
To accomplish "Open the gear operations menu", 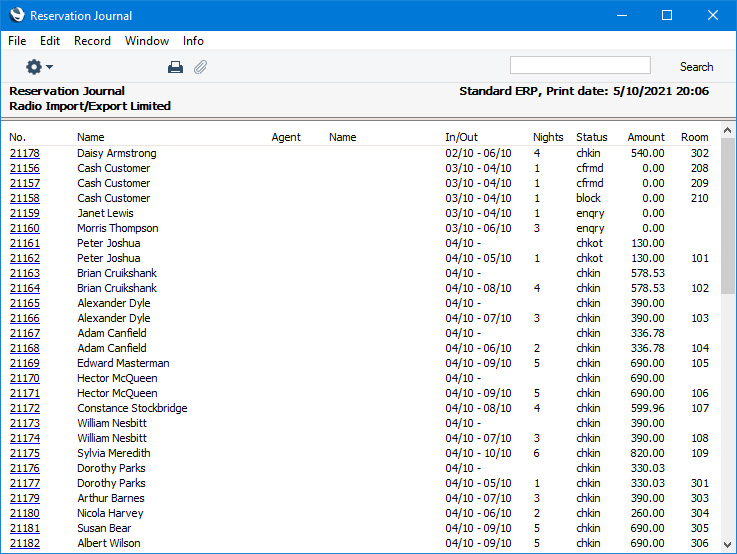I will (39, 67).
